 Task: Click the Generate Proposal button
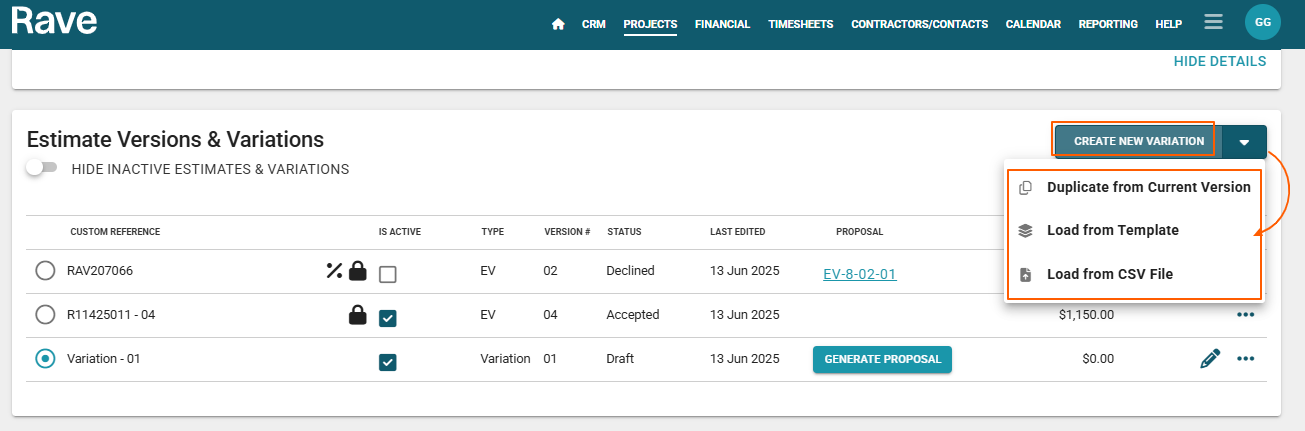click(882, 359)
